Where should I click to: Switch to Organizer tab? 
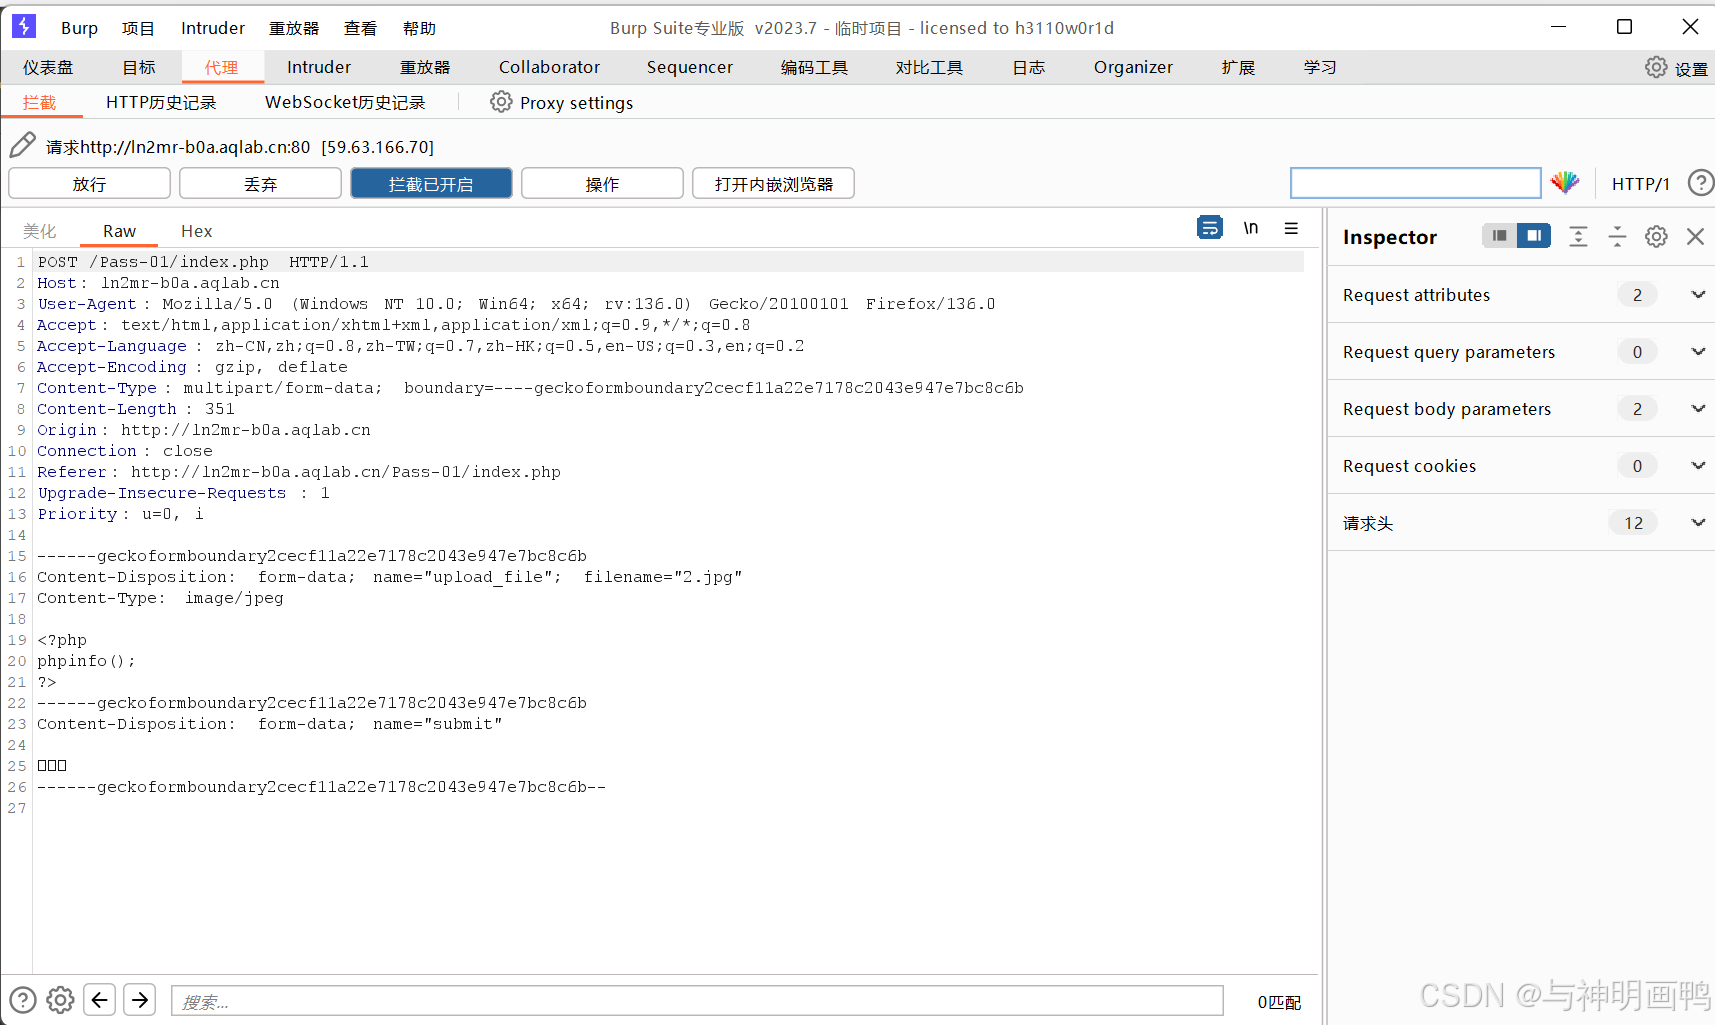coord(1133,67)
